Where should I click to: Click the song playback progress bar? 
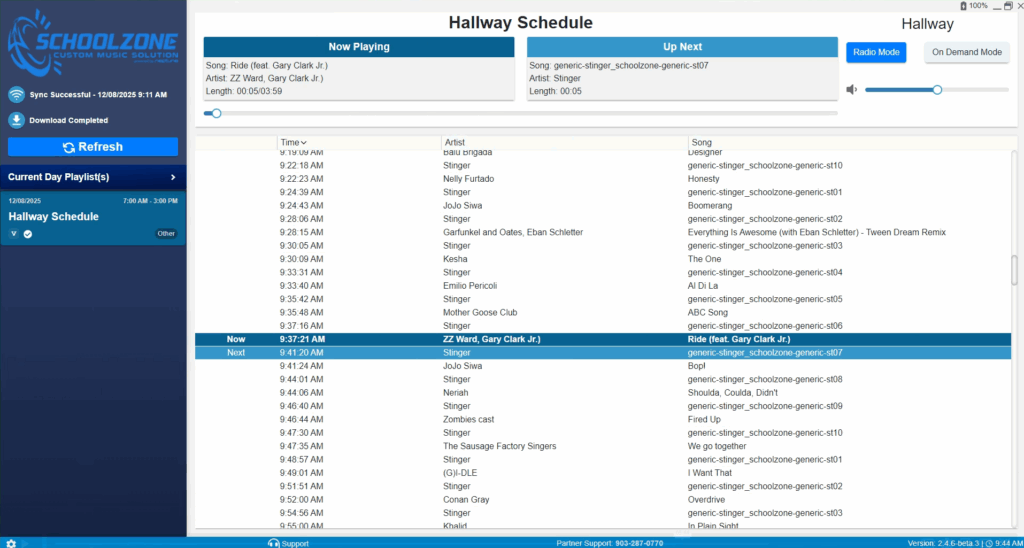click(x=520, y=113)
